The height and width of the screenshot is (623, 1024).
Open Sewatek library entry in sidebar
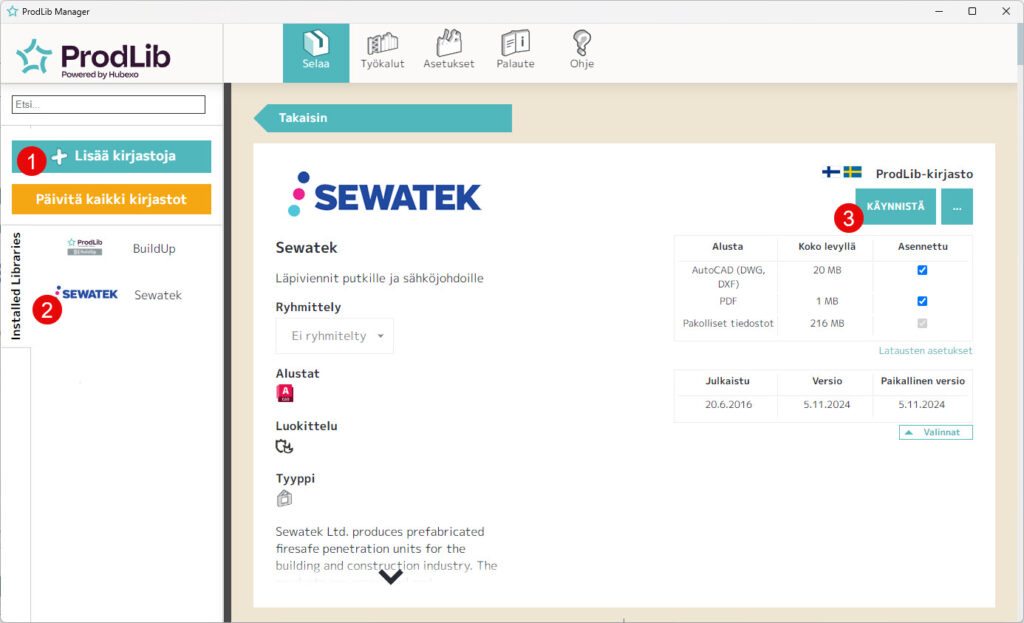tap(158, 295)
